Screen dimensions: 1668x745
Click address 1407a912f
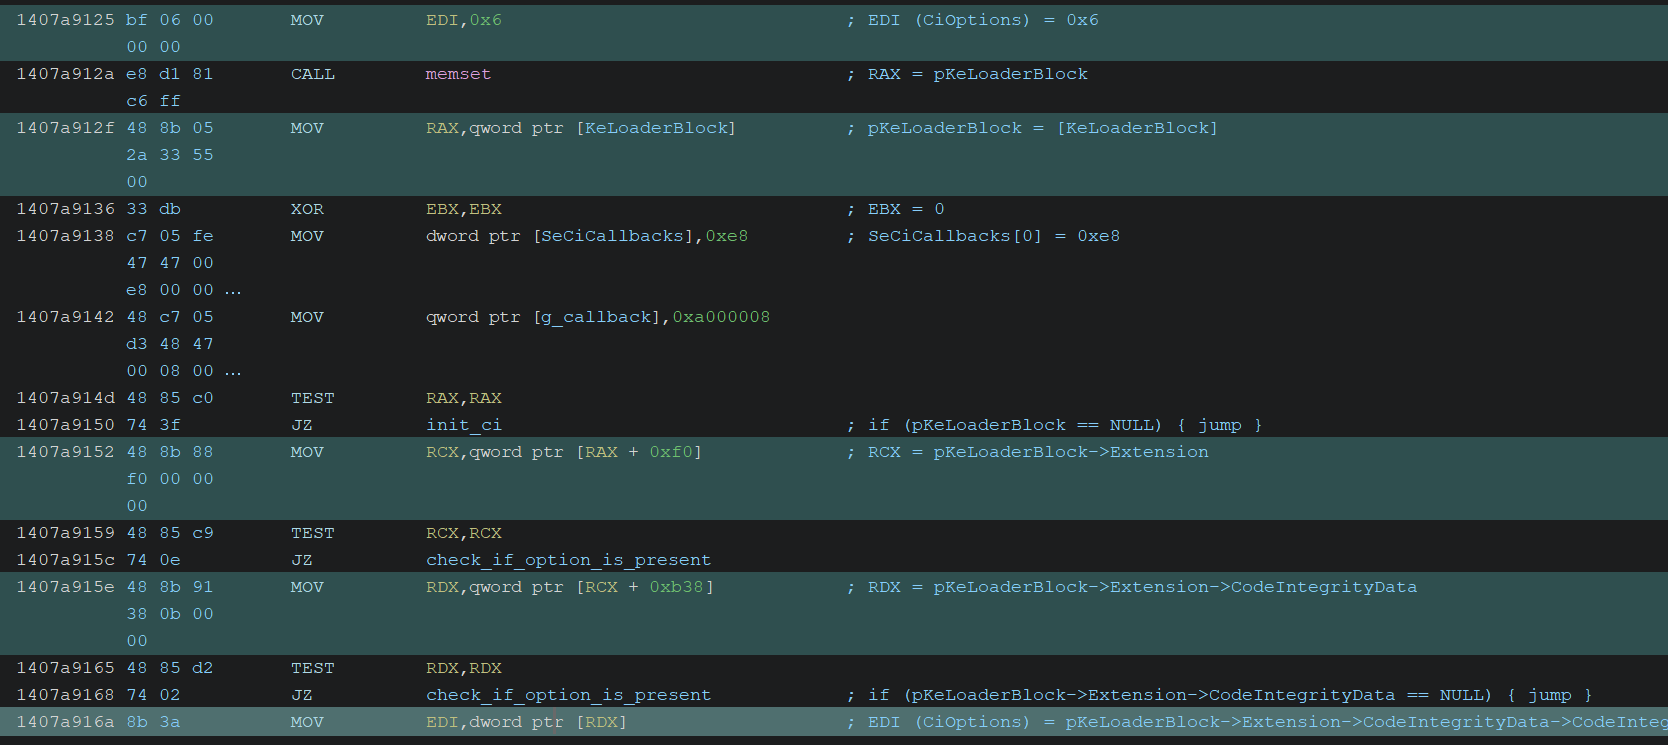pos(65,128)
